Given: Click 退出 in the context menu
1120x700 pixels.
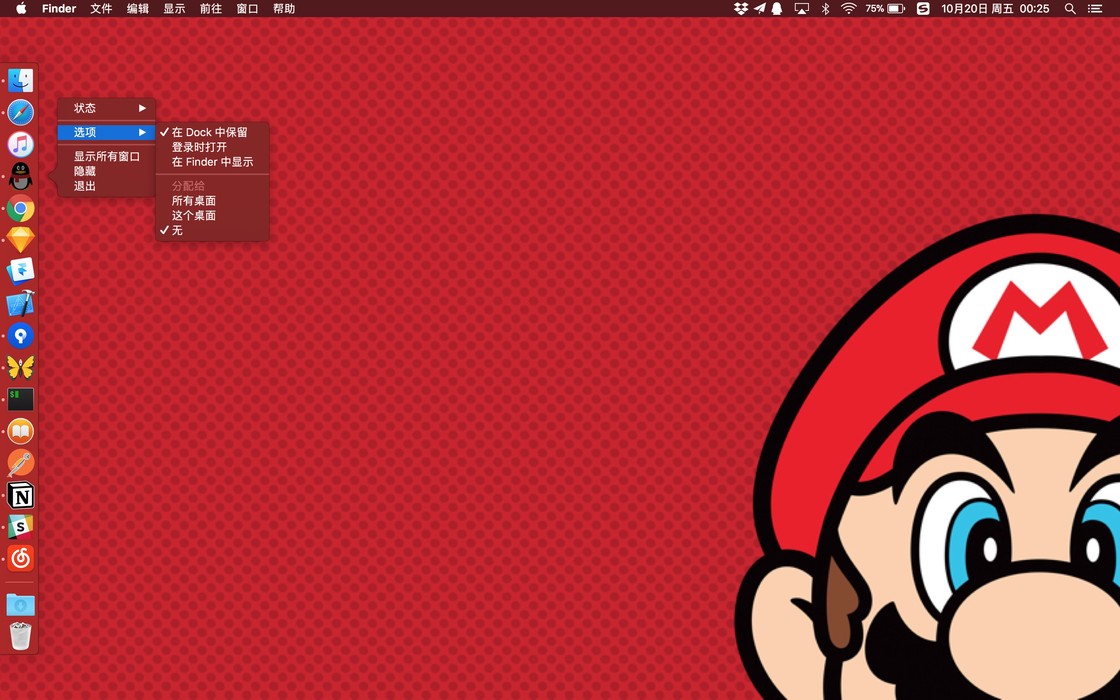Looking at the screenshot, I should (x=85, y=186).
